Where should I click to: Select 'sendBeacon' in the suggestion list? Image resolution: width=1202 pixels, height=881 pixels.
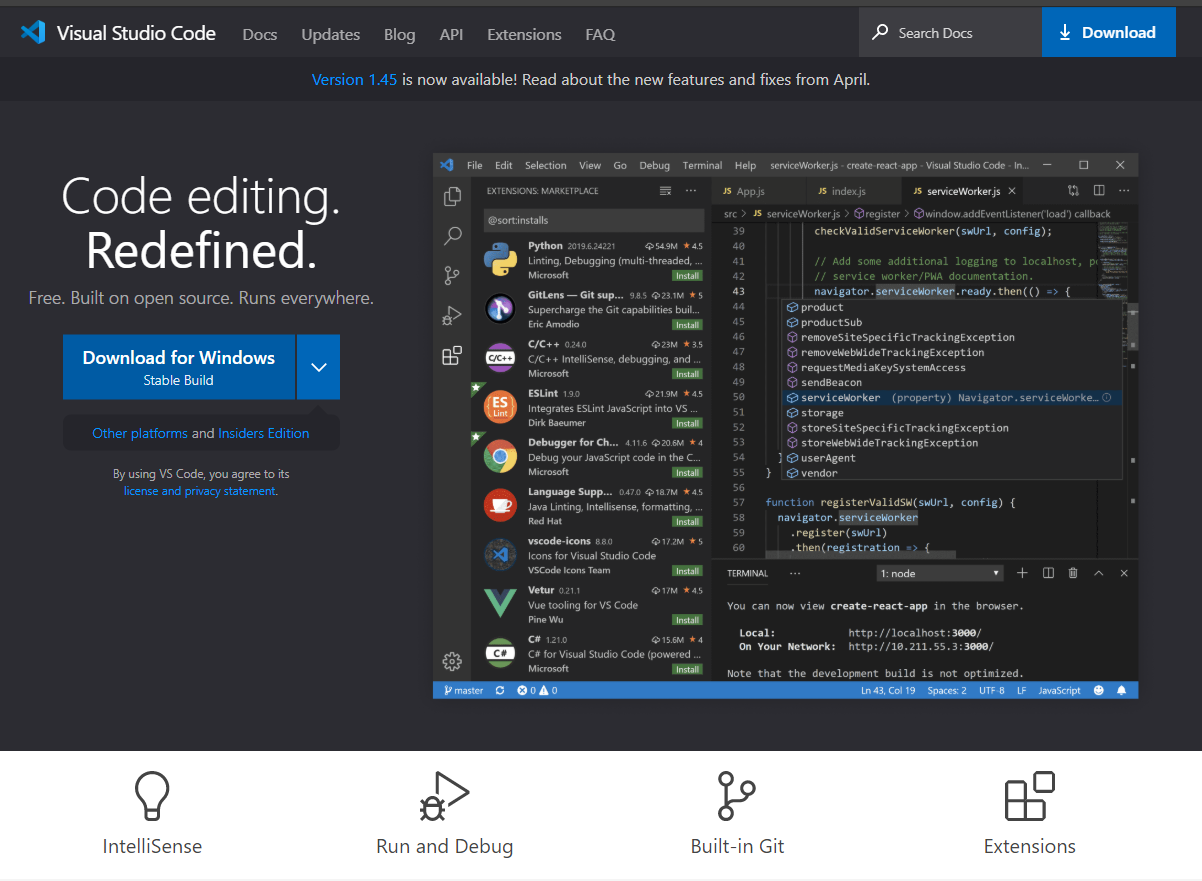(951, 383)
